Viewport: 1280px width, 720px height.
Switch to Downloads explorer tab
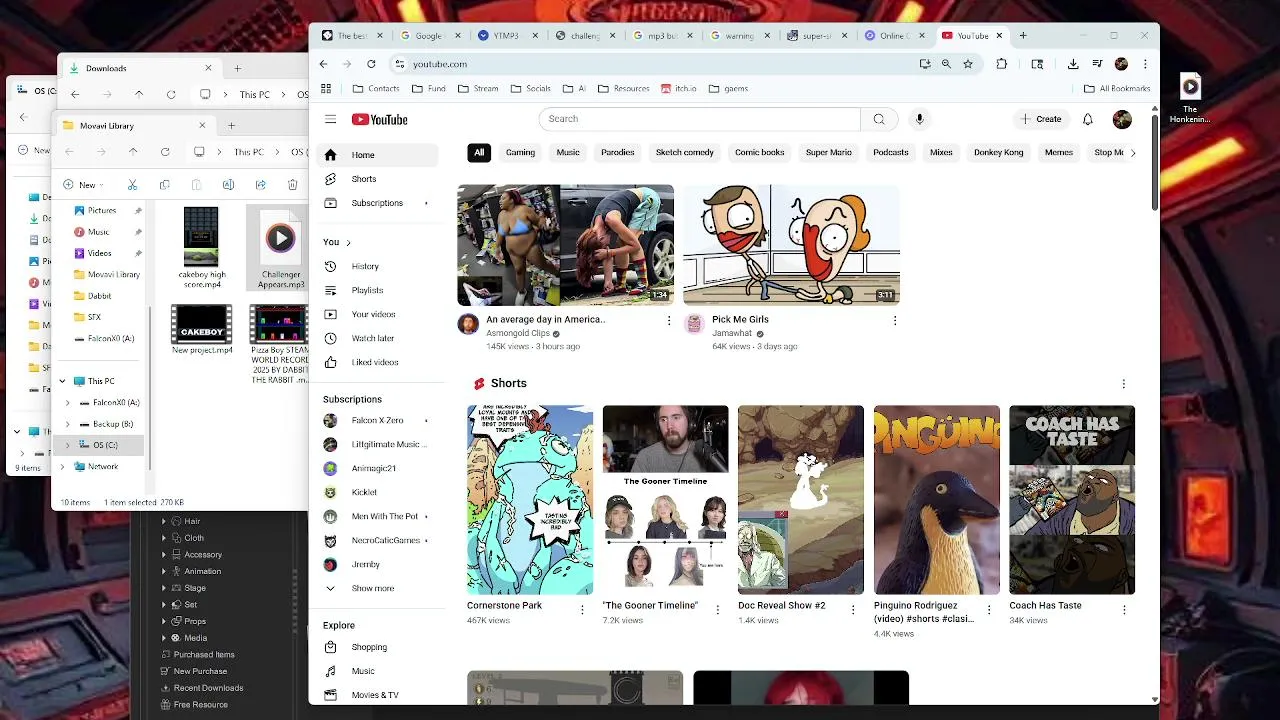tap(138, 68)
